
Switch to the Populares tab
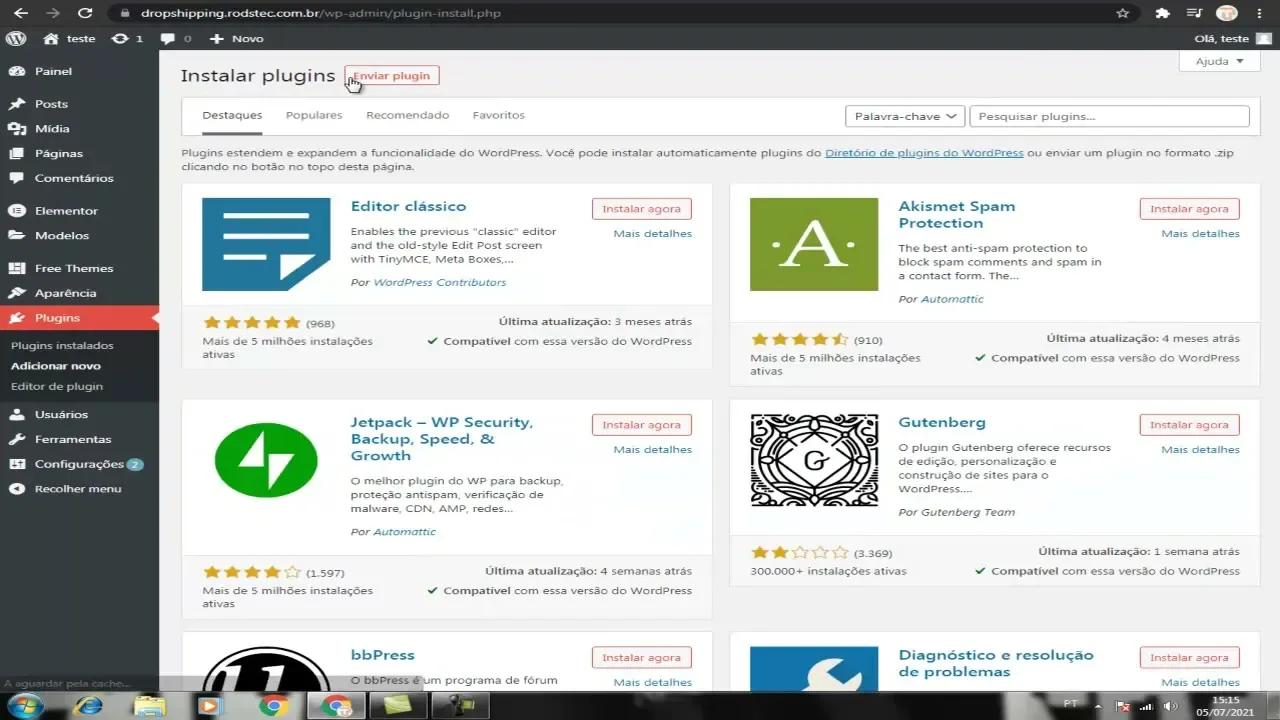(313, 114)
